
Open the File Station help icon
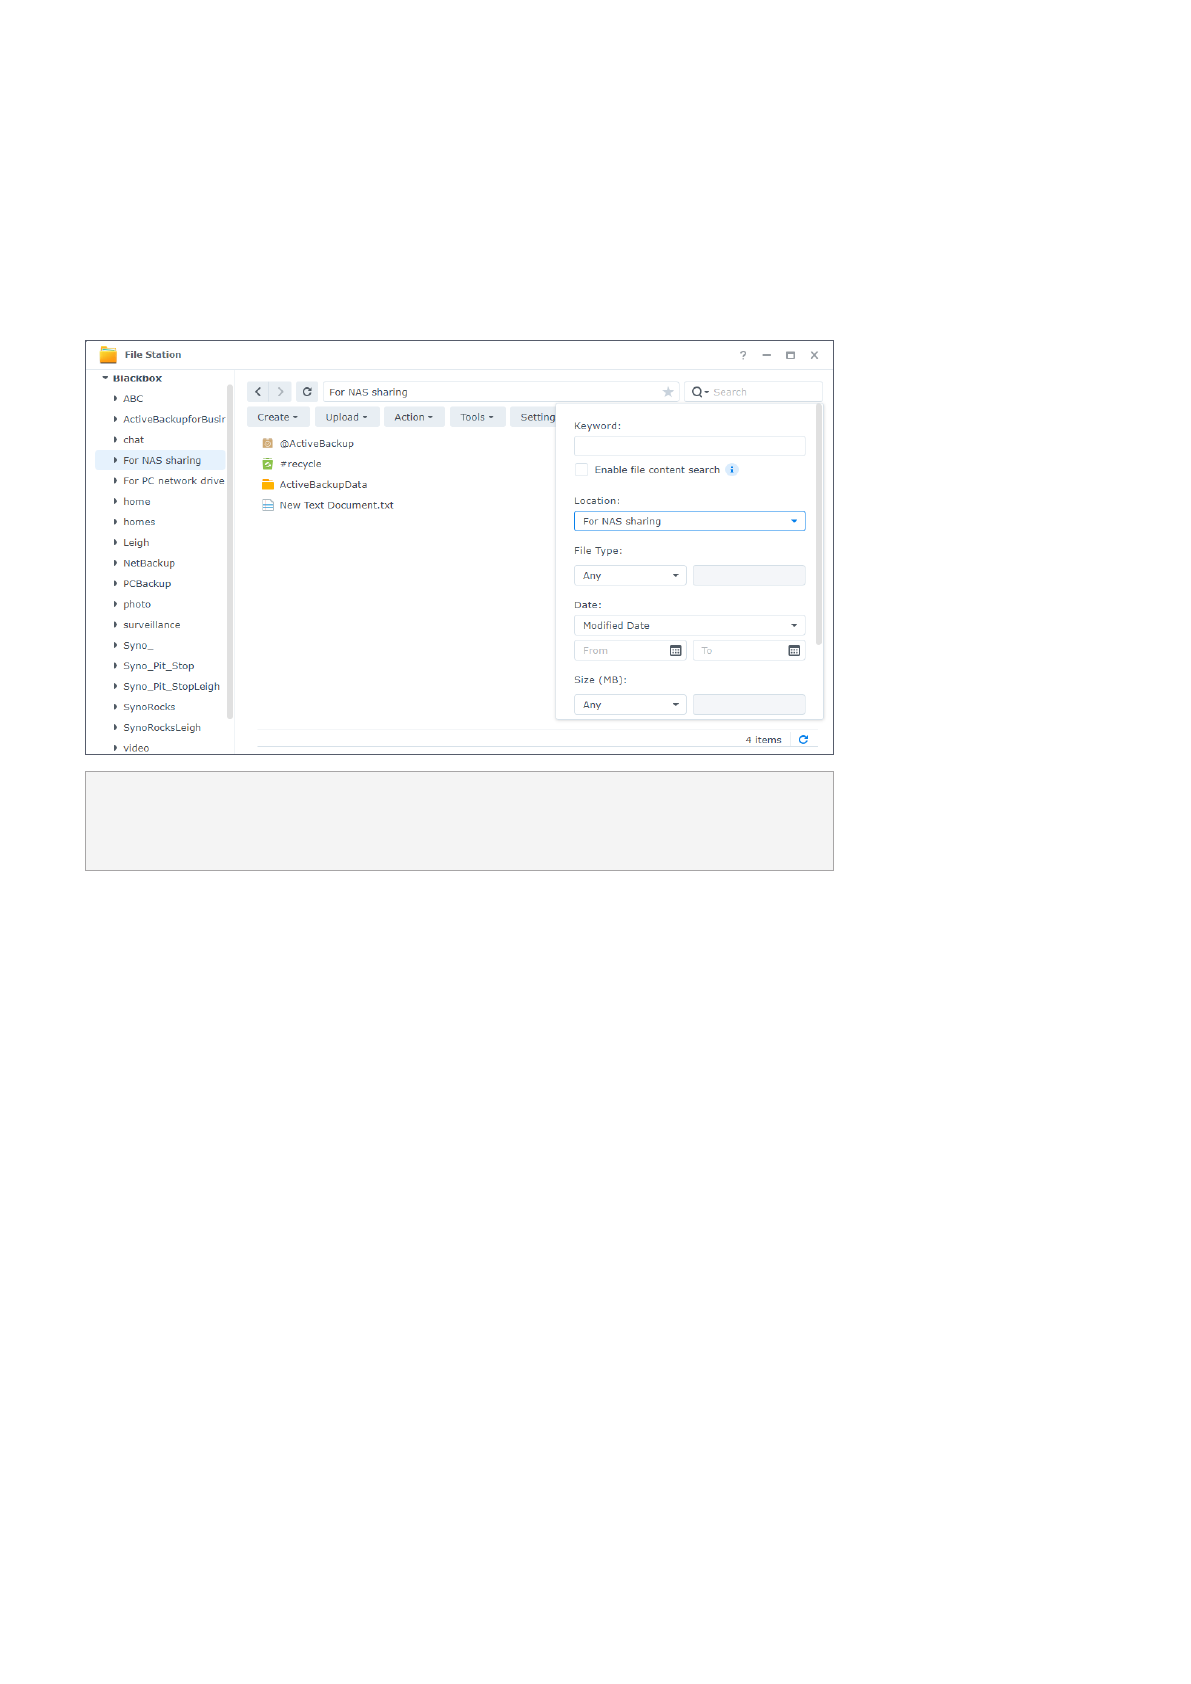coord(743,355)
